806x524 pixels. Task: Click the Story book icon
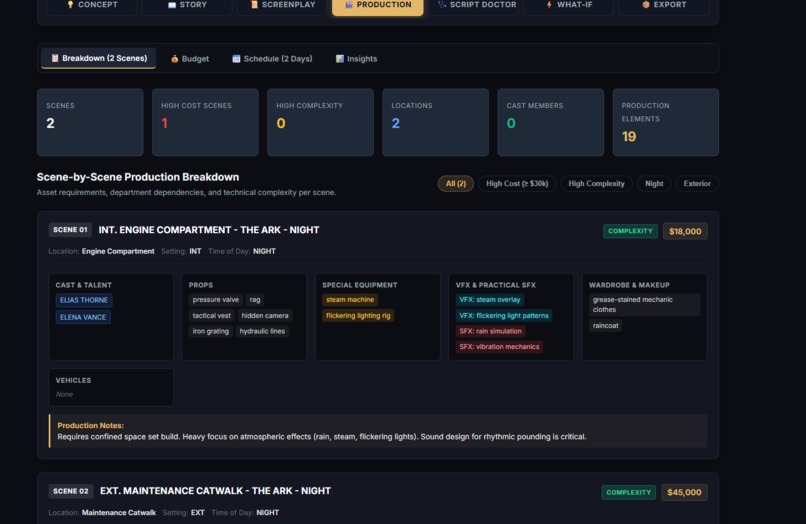(x=172, y=5)
